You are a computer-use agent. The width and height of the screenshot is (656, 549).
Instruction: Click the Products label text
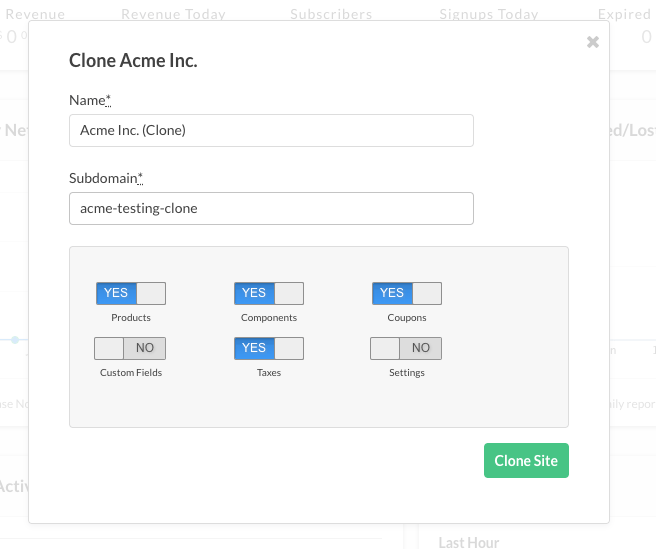131,318
